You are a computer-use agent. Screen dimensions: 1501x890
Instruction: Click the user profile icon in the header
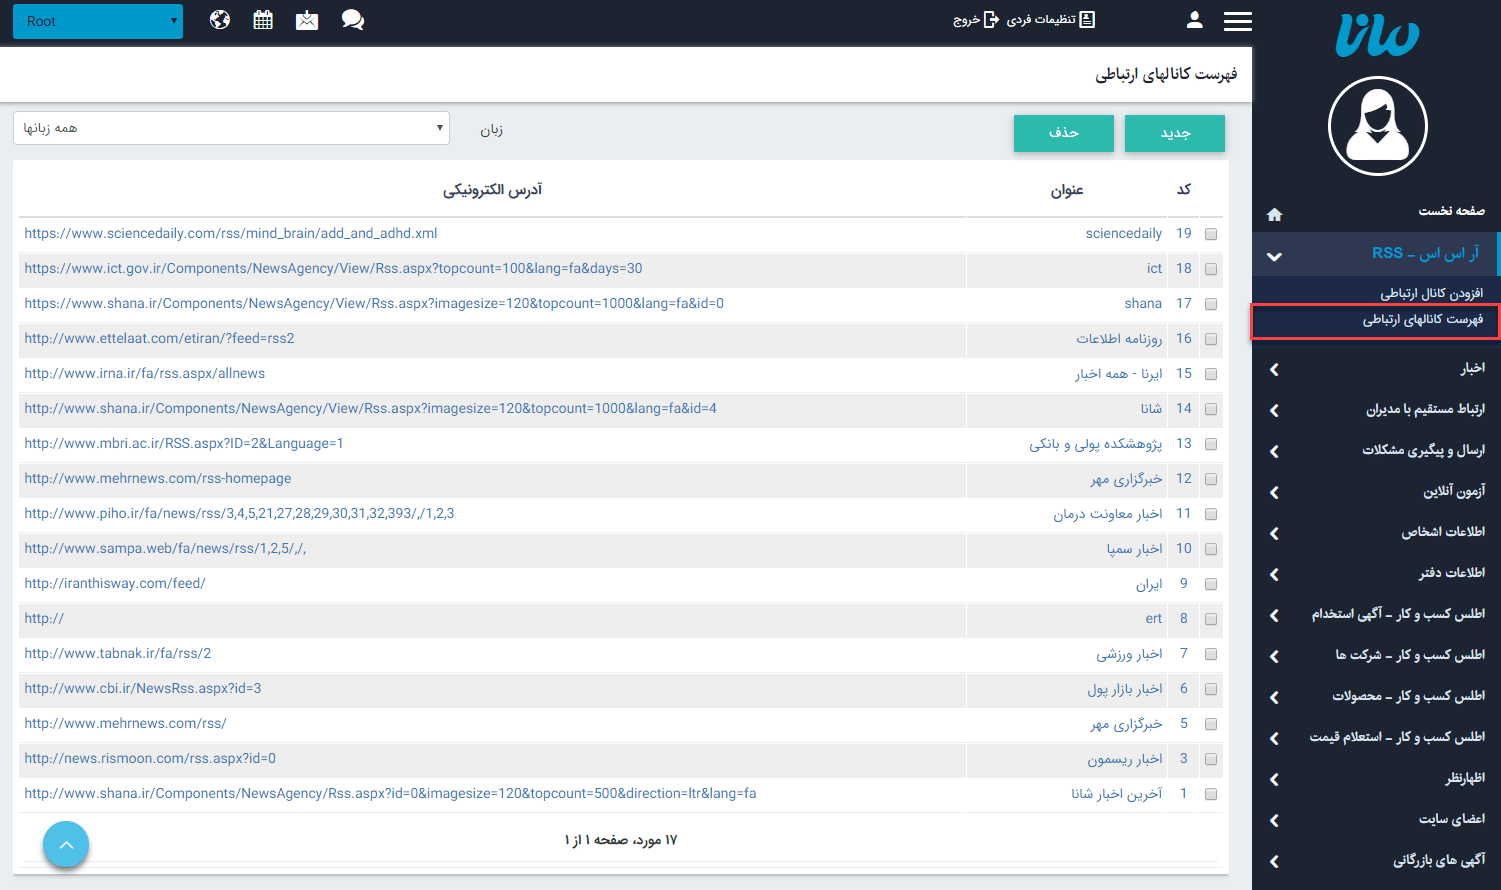[x=1194, y=19]
